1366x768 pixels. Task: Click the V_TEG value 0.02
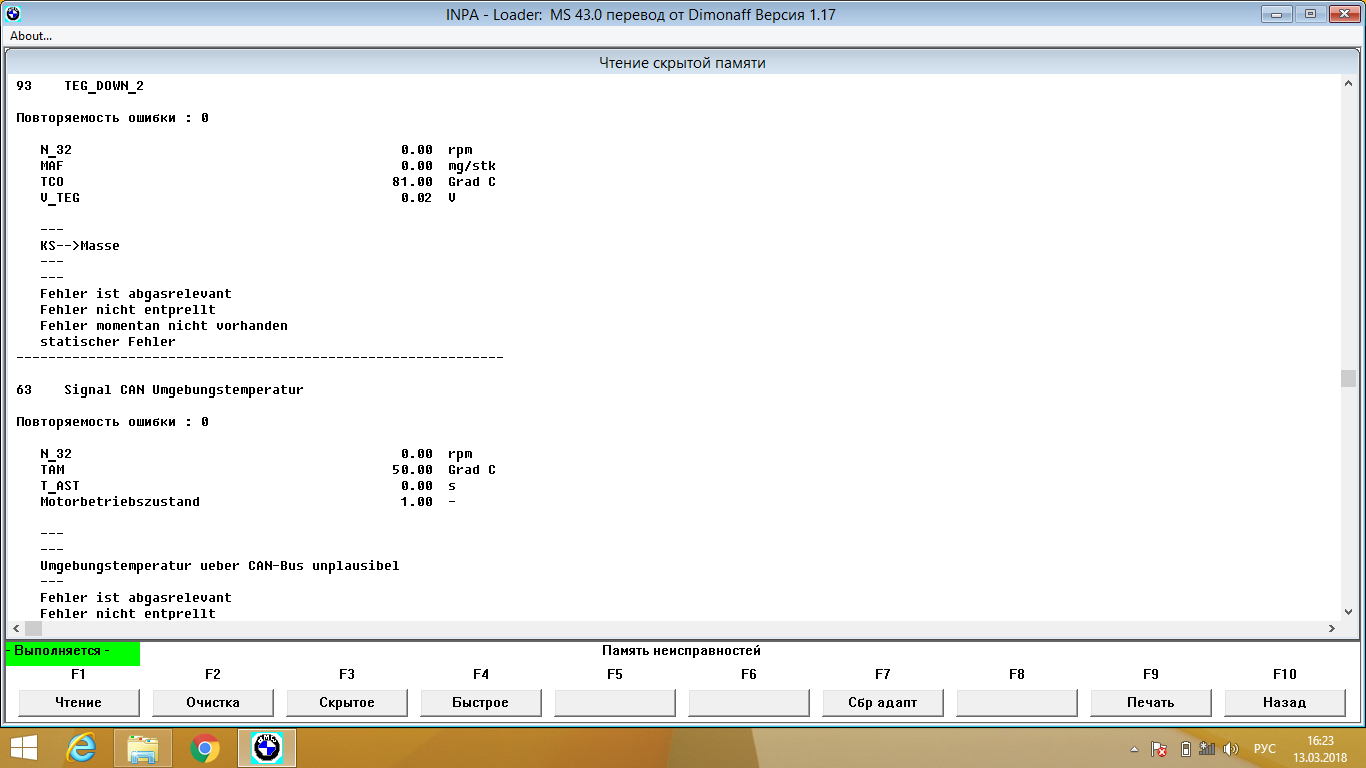point(416,198)
